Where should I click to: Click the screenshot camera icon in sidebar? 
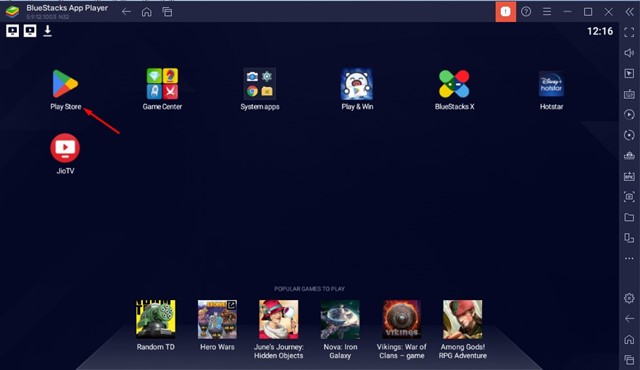[x=629, y=197]
